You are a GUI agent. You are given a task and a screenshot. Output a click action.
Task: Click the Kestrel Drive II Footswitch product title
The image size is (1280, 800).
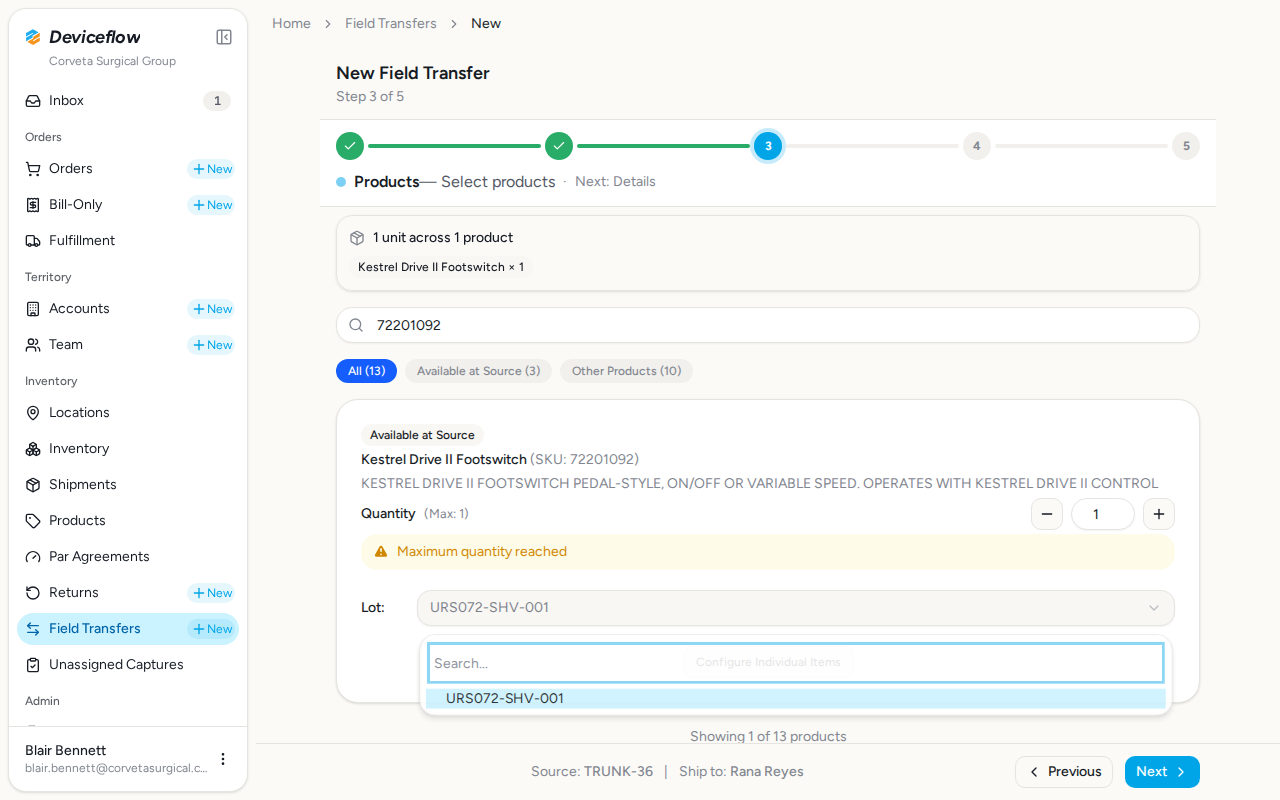pyautogui.click(x=444, y=460)
